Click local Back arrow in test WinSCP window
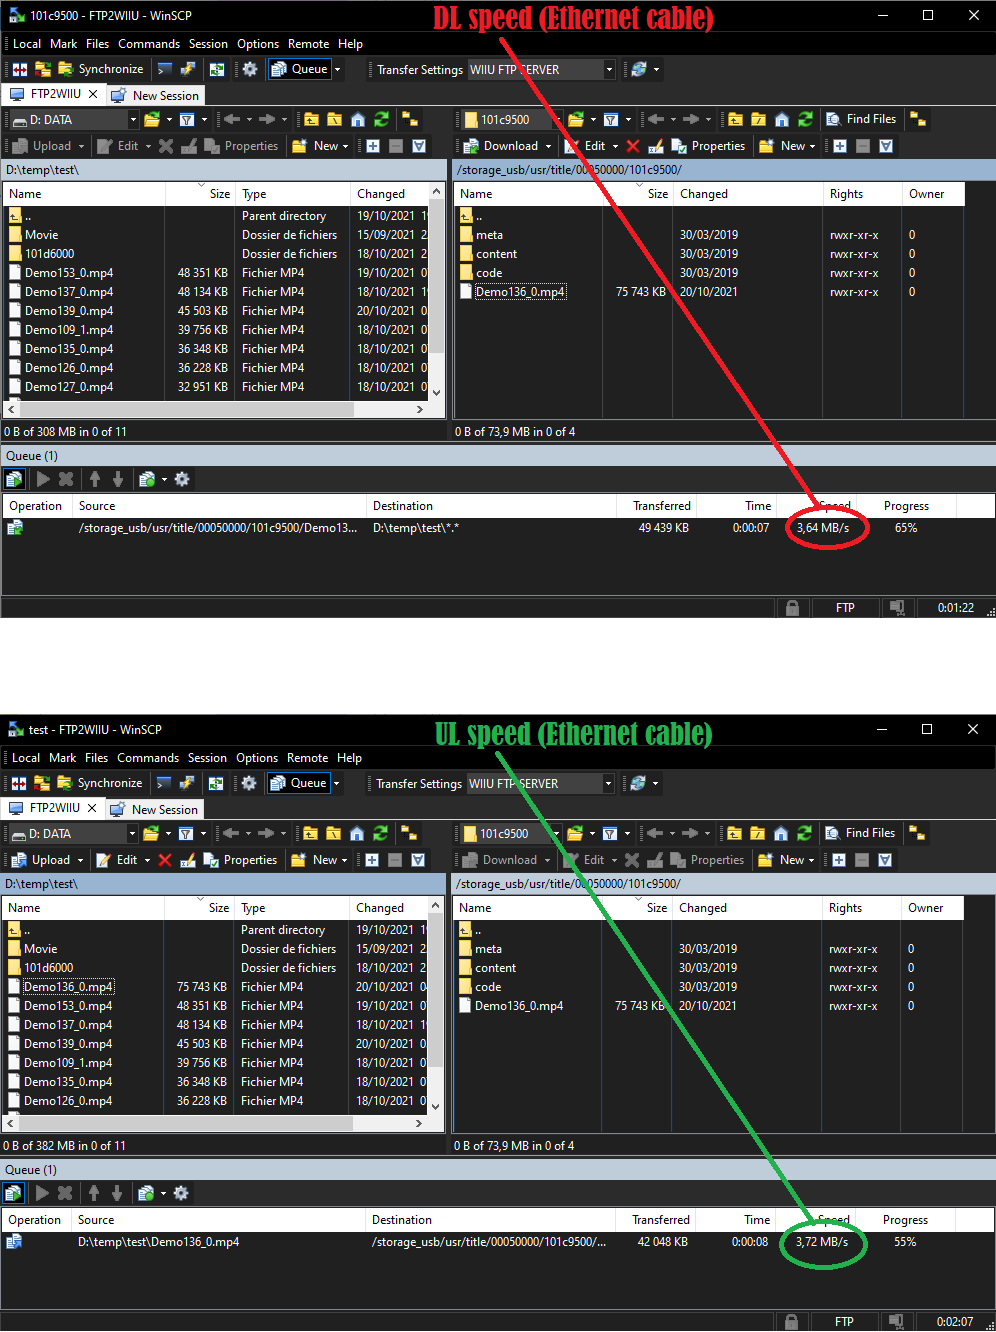This screenshot has height=1332, width=996. (x=230, y=833)
